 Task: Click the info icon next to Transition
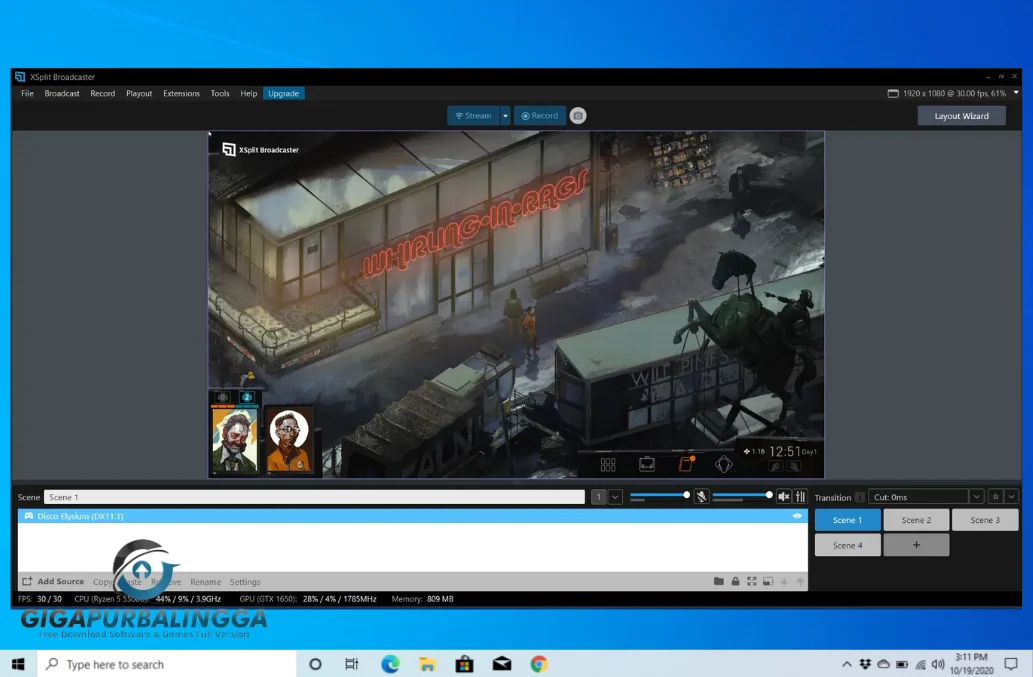859,497
